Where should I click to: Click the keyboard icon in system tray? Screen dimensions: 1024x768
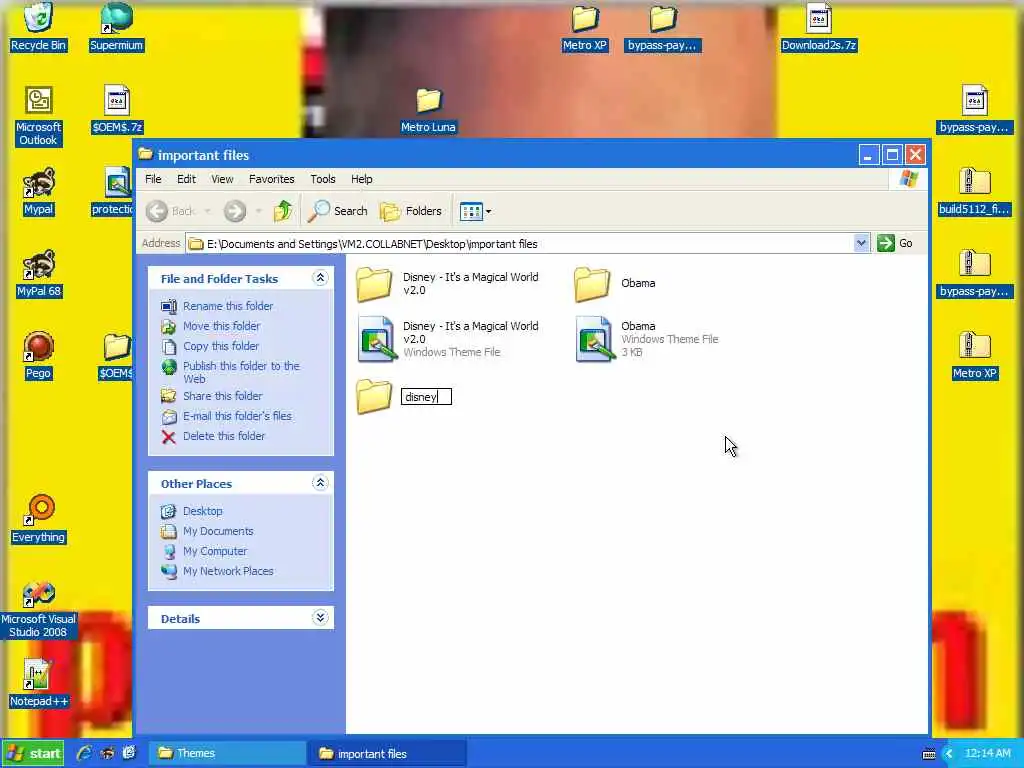[x=929, y=754]
